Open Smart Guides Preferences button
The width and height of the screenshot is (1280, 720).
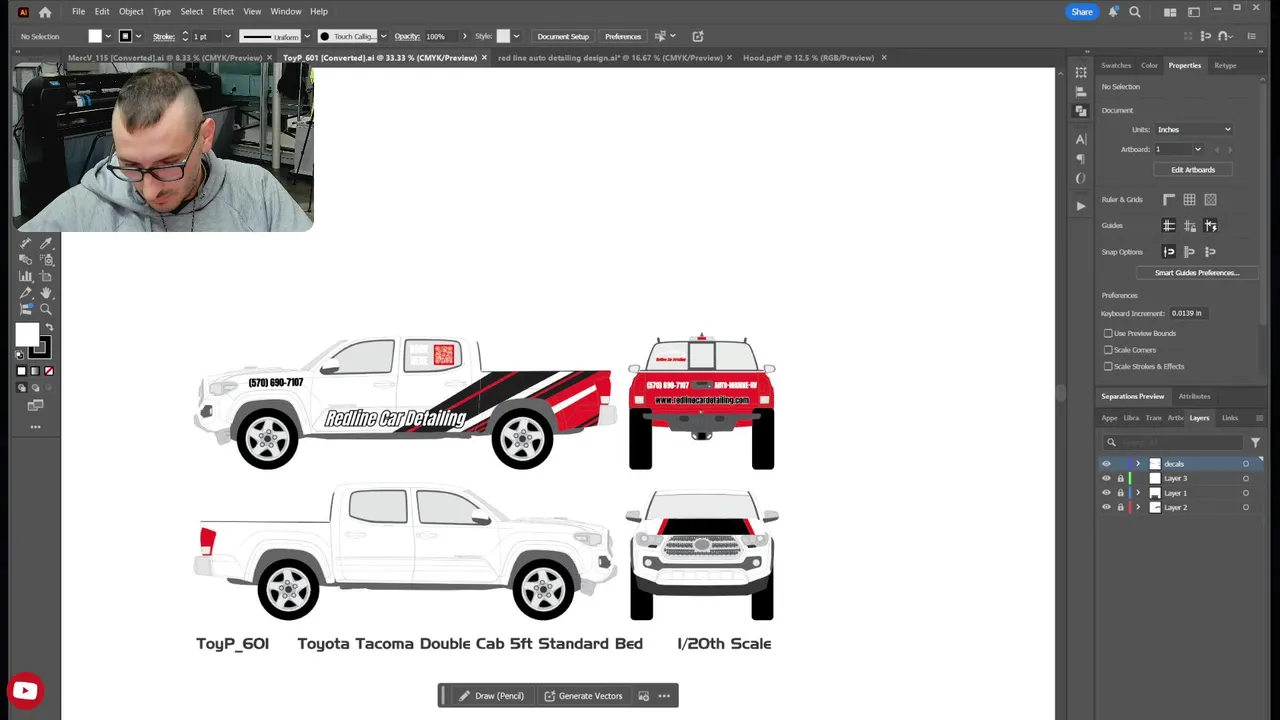(x=1197, y=273)
